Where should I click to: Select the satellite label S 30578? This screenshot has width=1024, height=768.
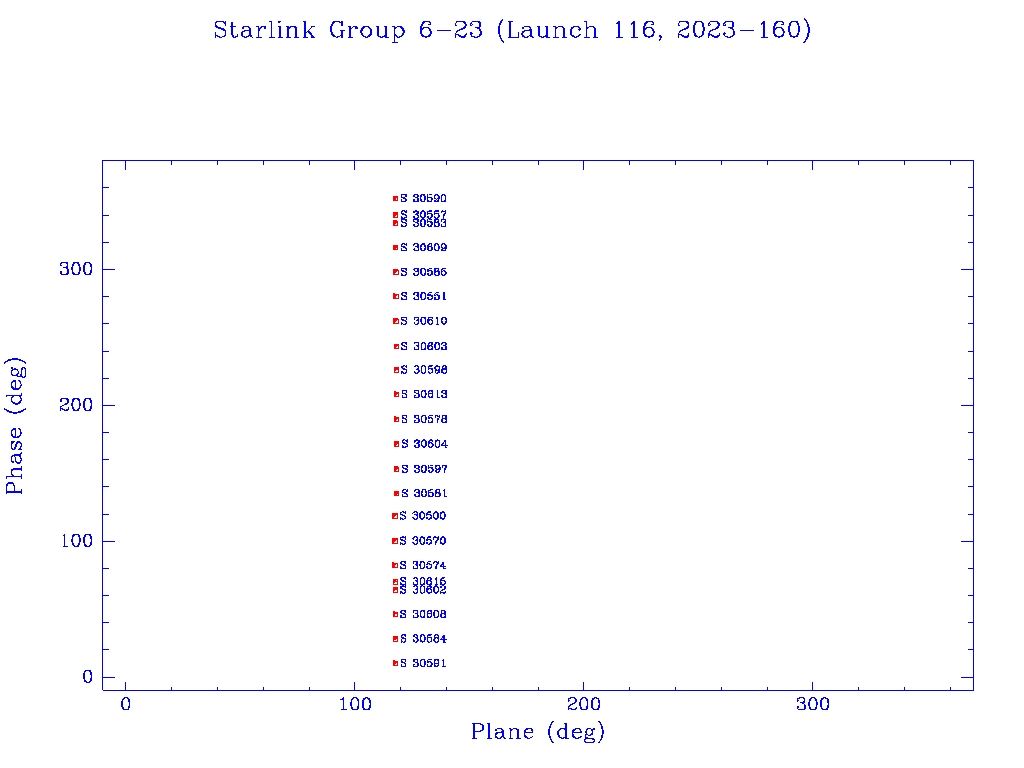424,419
